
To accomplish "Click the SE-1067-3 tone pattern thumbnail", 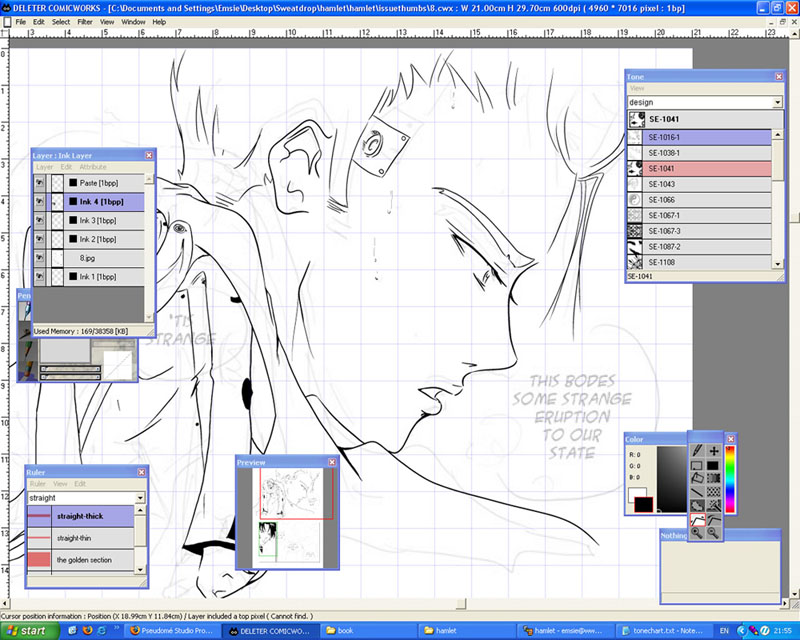I will (635, 231).
